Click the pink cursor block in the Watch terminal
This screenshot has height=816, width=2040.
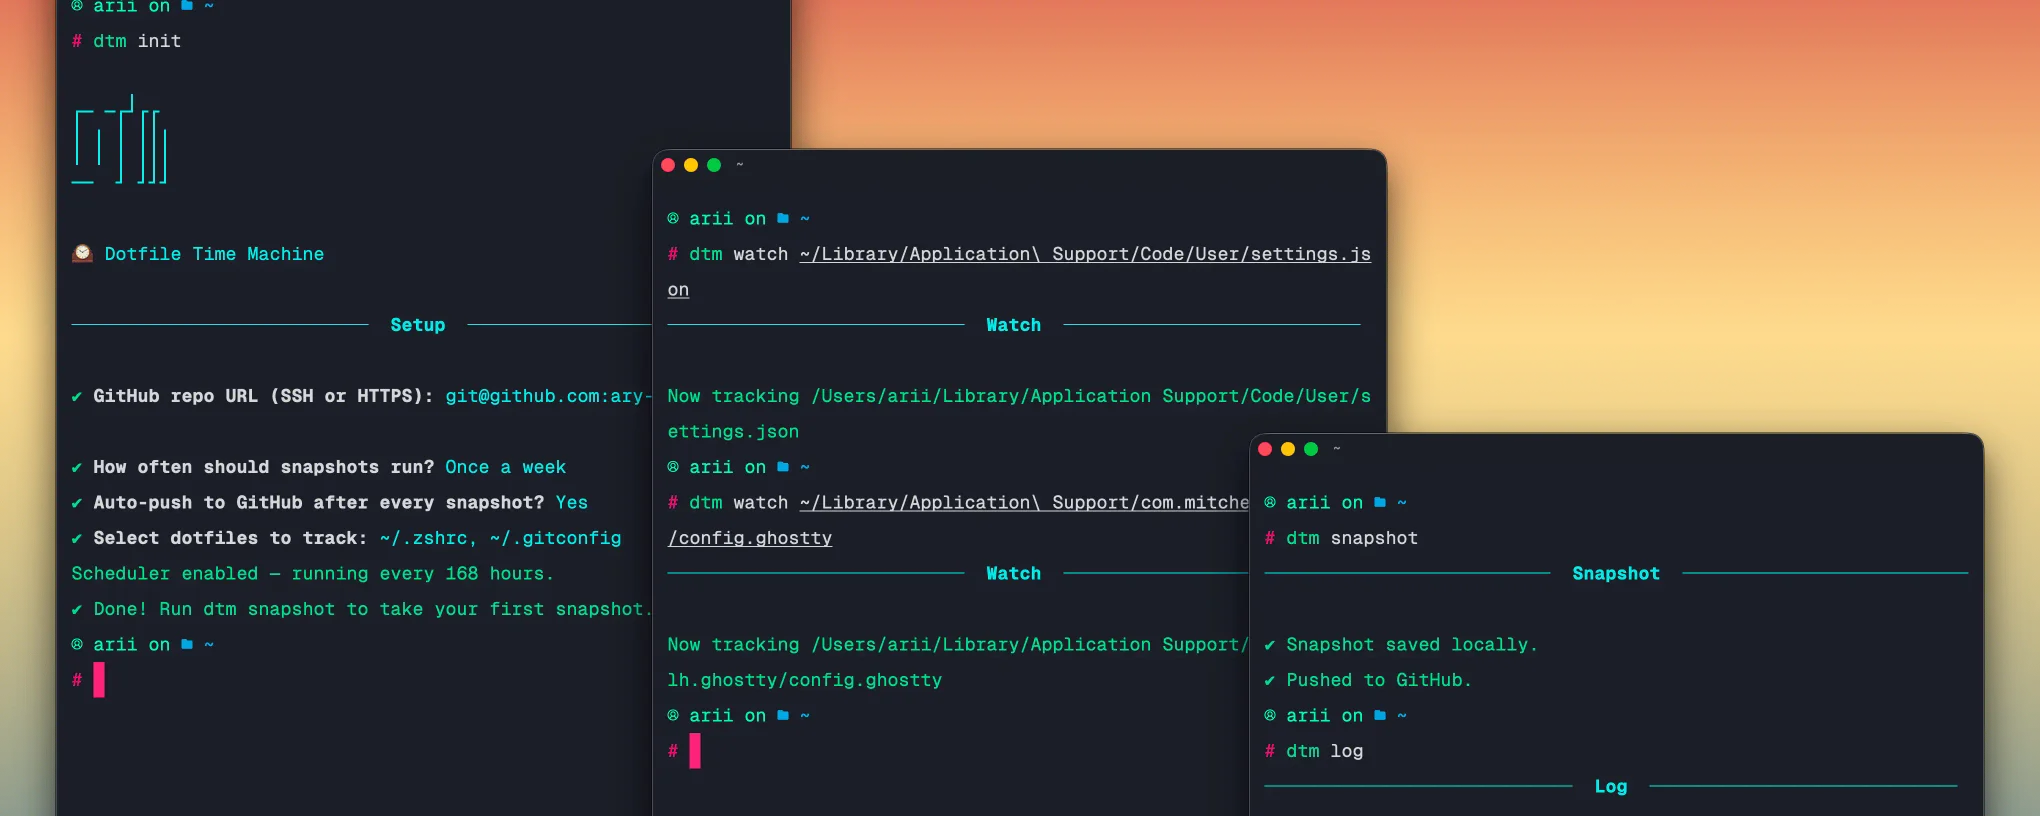[695, 751]
